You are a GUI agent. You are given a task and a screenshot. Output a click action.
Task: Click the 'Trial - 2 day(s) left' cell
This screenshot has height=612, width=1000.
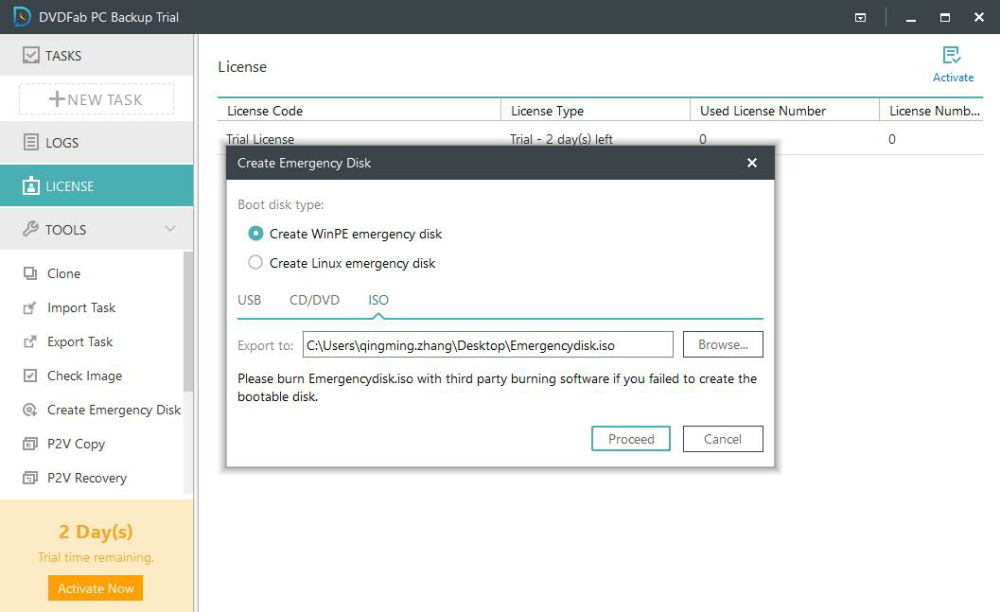click(x=561, y=139)
